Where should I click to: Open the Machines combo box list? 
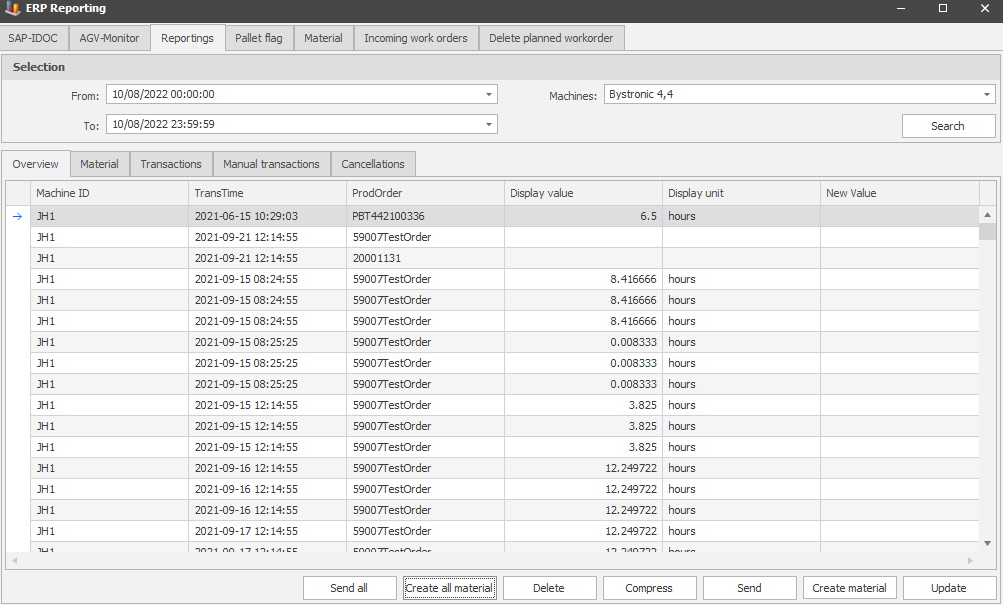(x=986, y=95)
